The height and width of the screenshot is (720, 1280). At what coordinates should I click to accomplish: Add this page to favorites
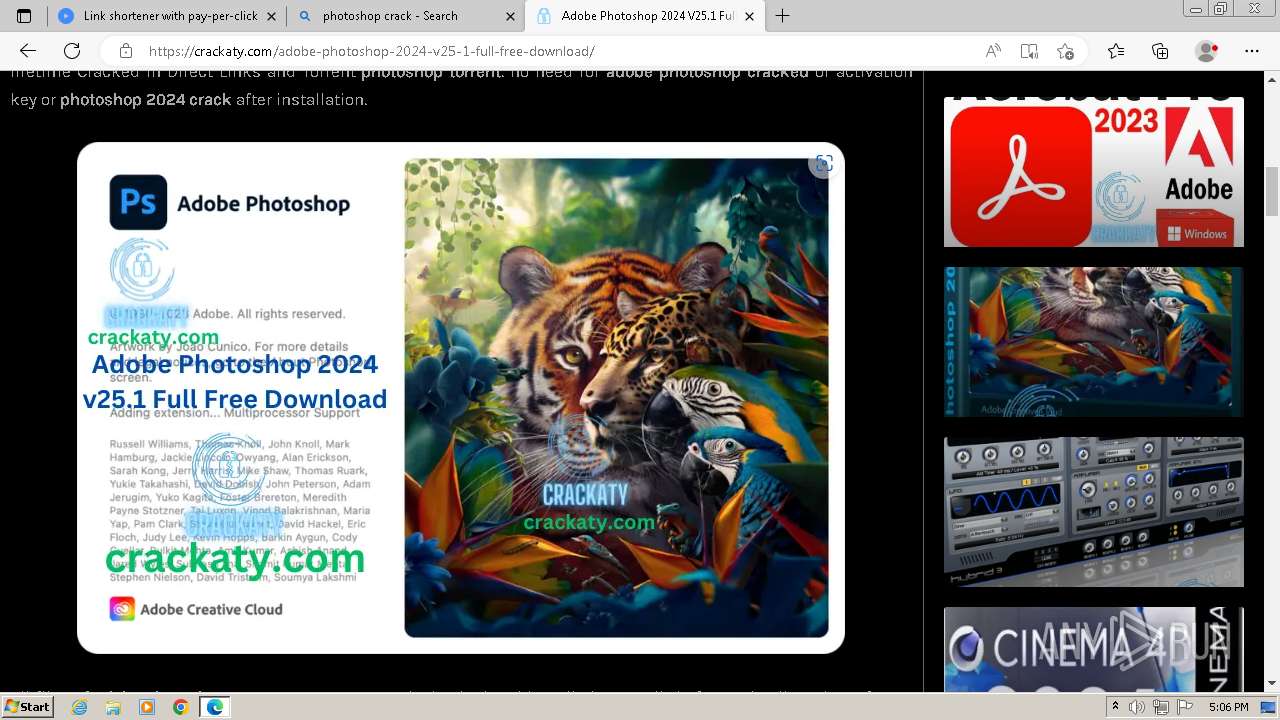(x=1065, y=51)
